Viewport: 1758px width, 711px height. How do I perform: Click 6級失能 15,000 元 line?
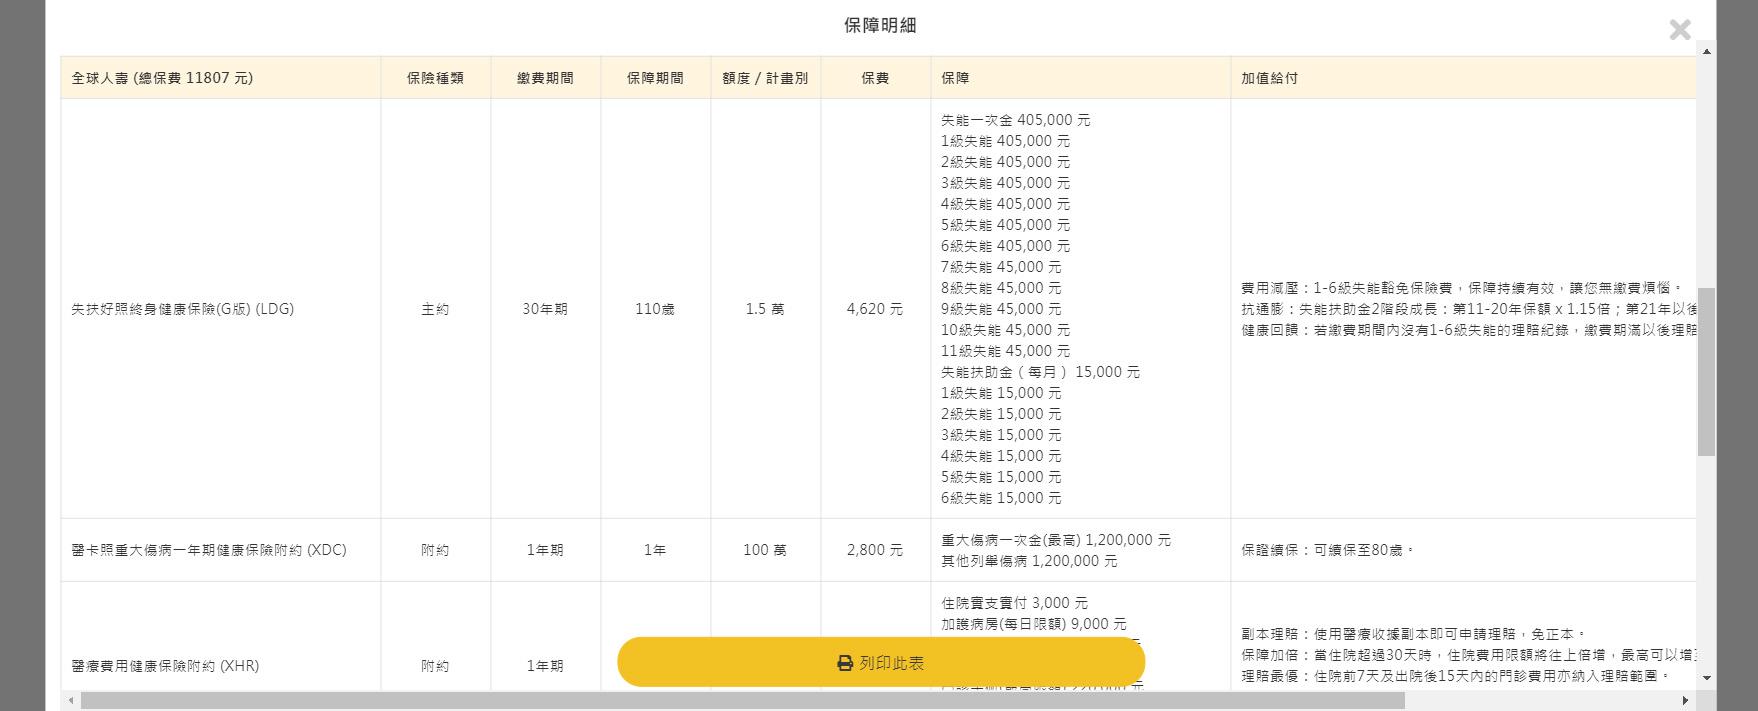click(1001, 498)
